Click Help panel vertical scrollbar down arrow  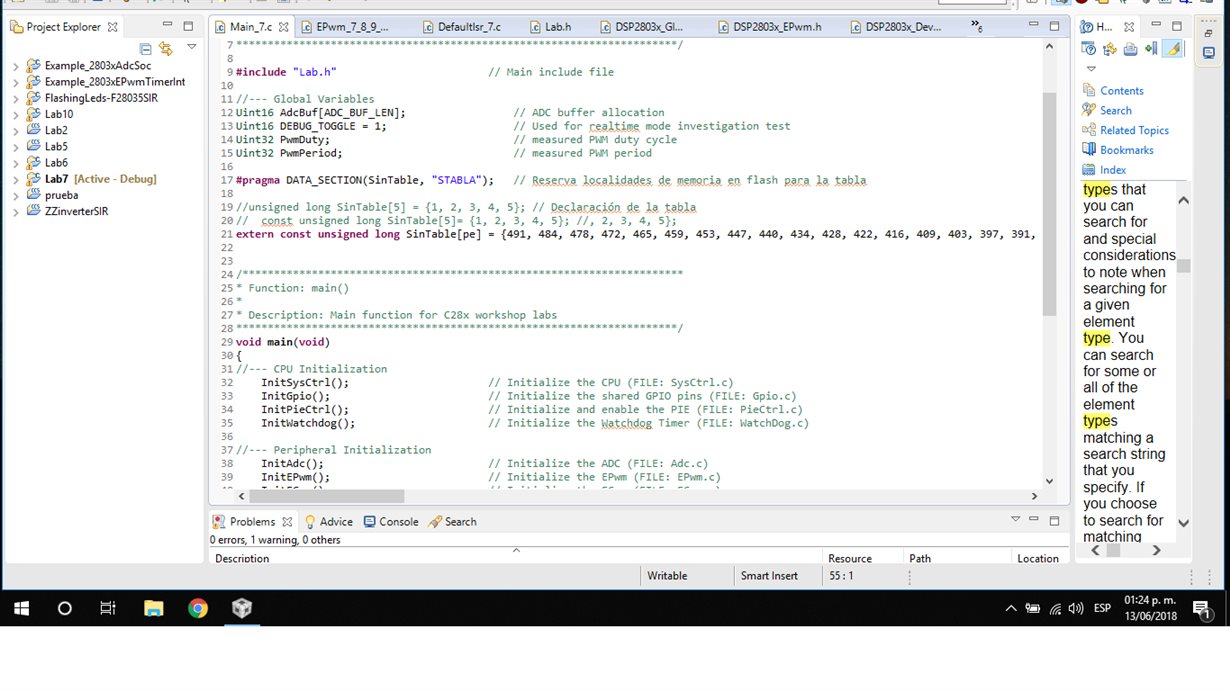(1184, 522)
